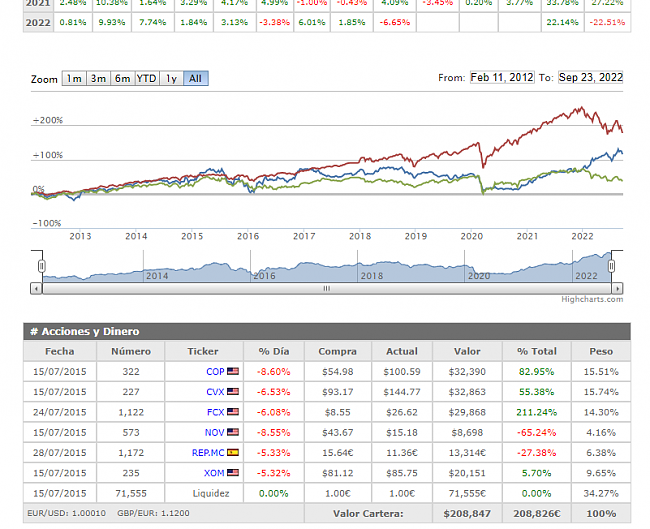Click the 2022 year row label
Image resolution: width=650 pixels, height=529 pixels.
(38, 22)
